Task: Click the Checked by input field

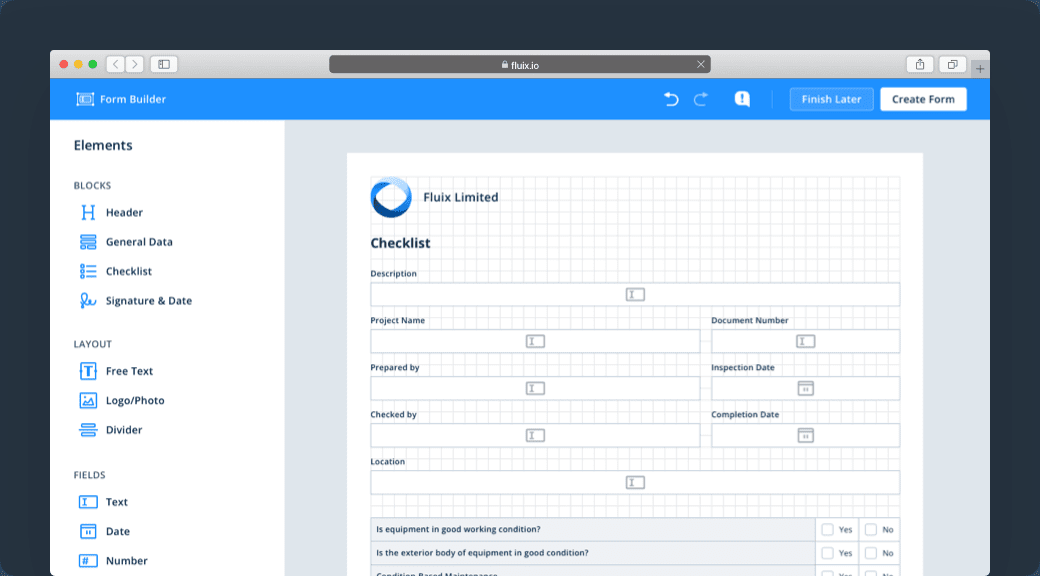Action: [535, 435]
